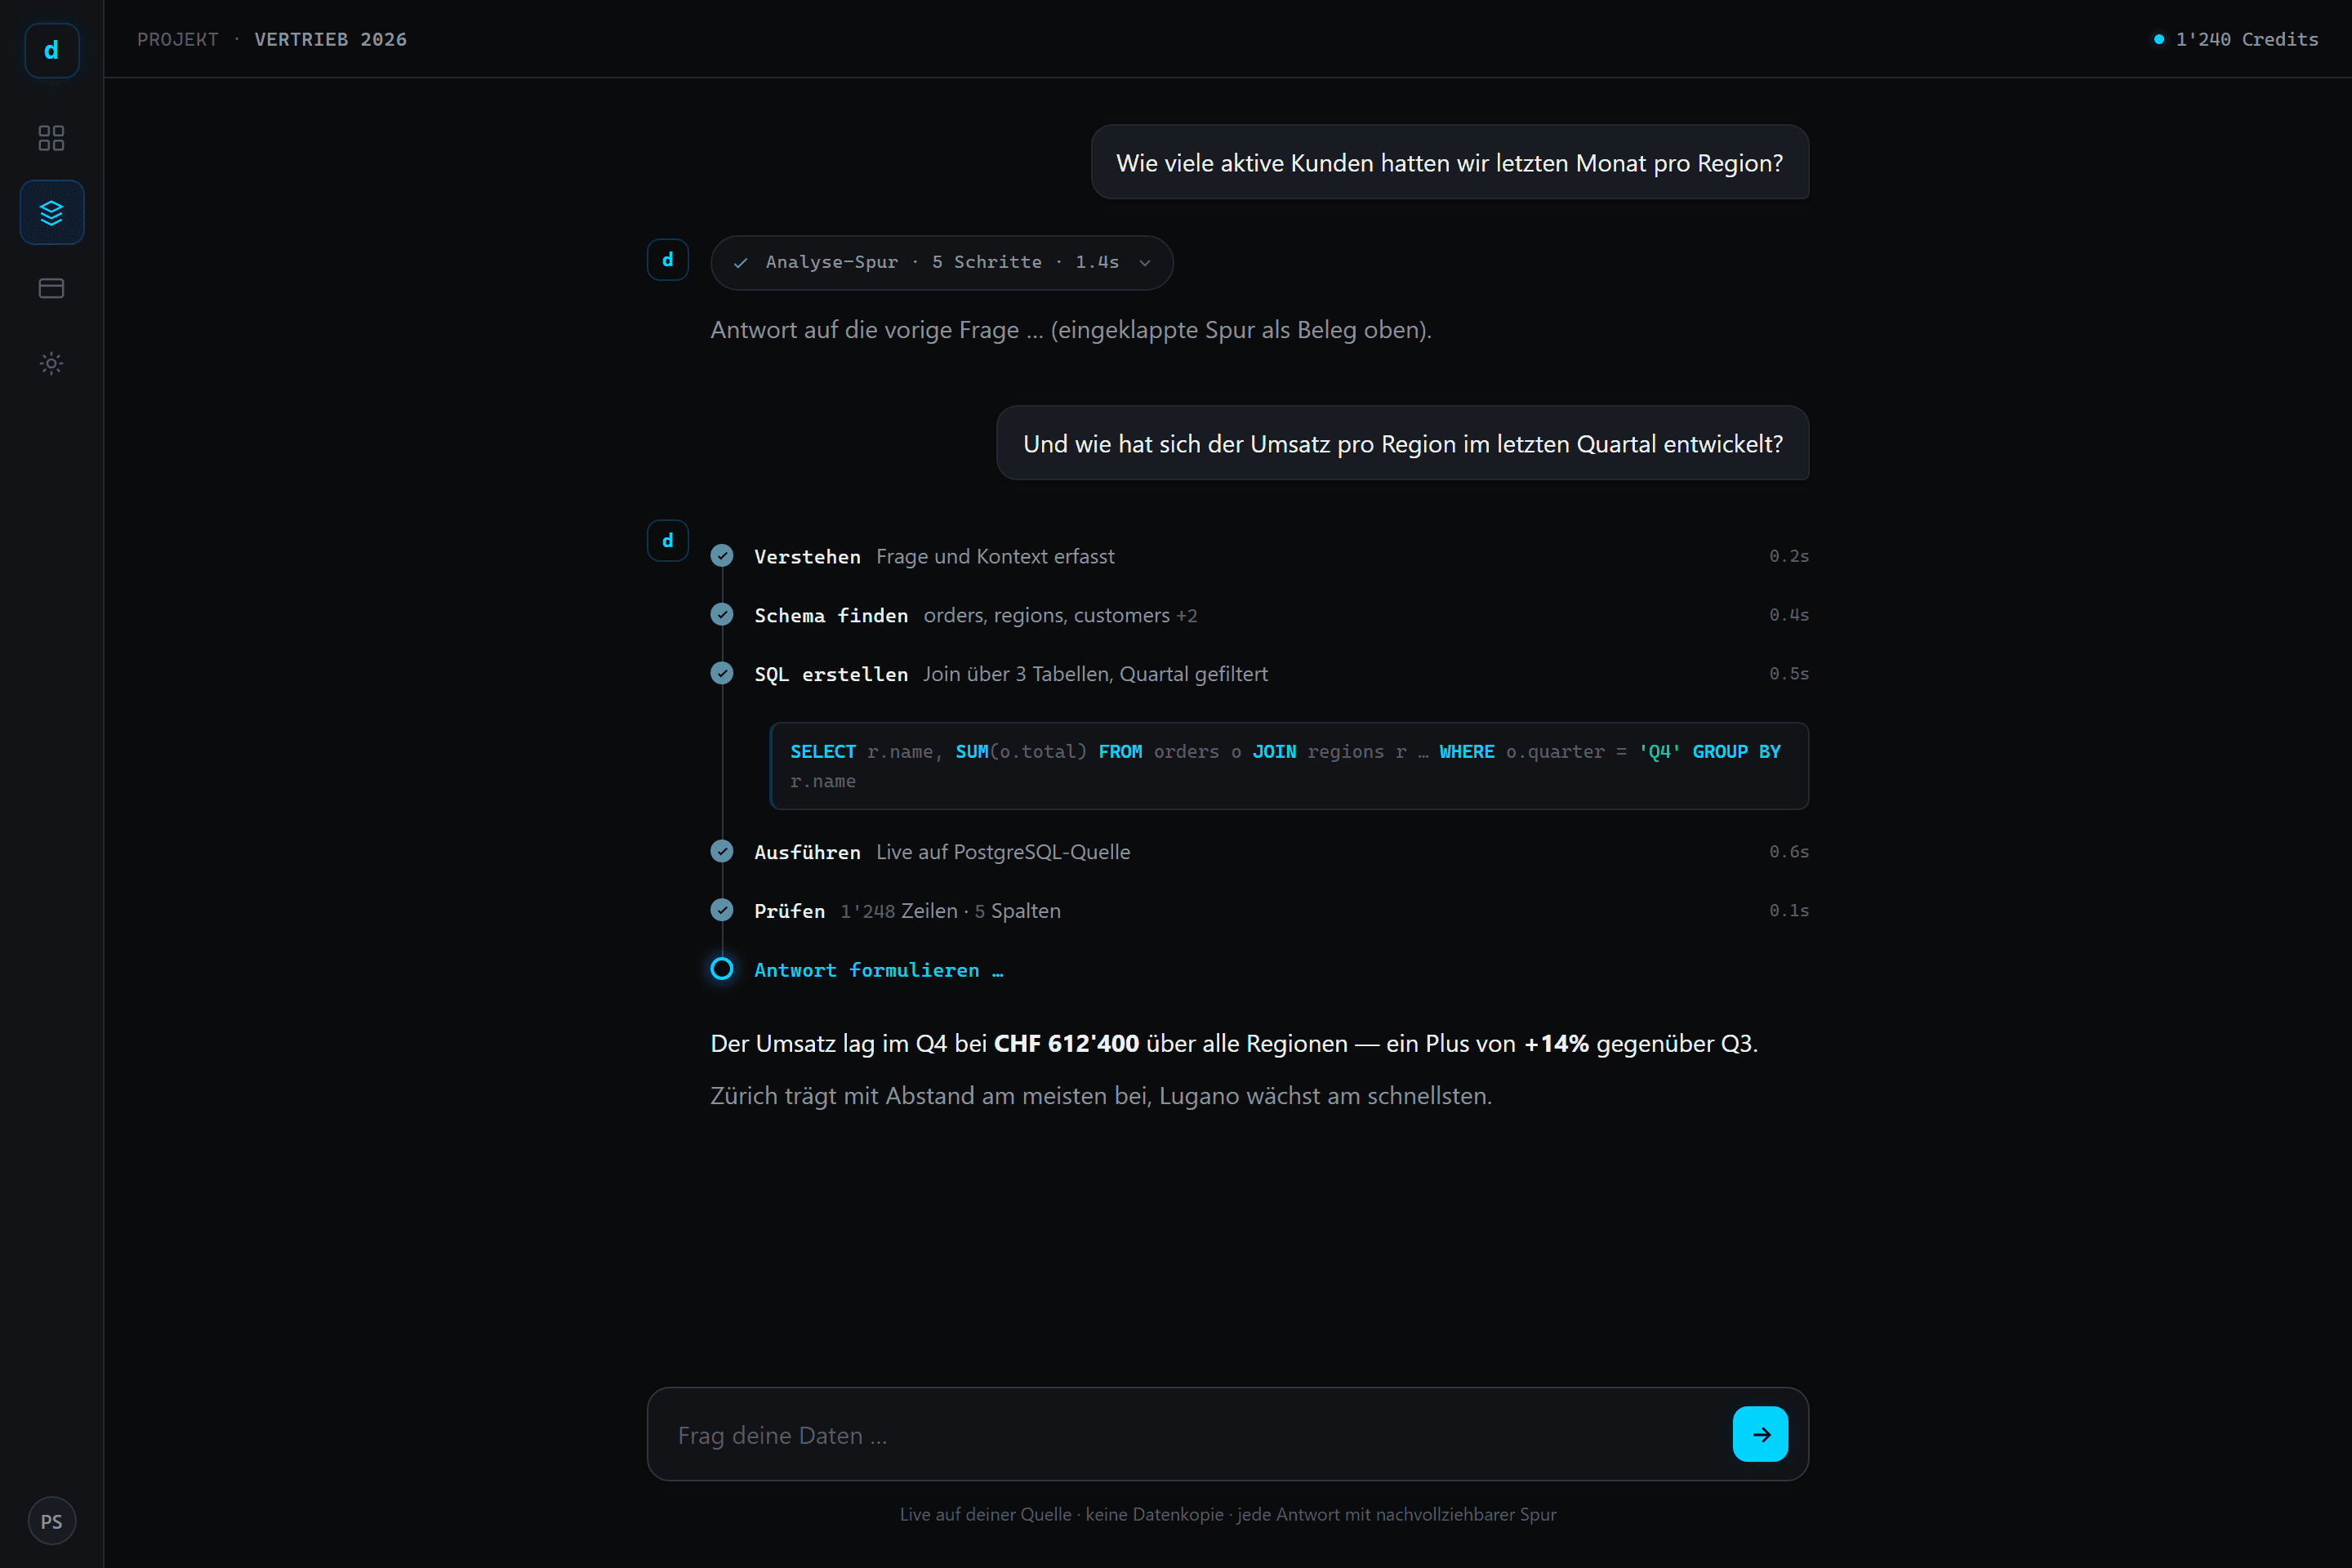
Task: Click the user message about aktive Kunden
Action: pyautogui.click(x=1450, y=162)
